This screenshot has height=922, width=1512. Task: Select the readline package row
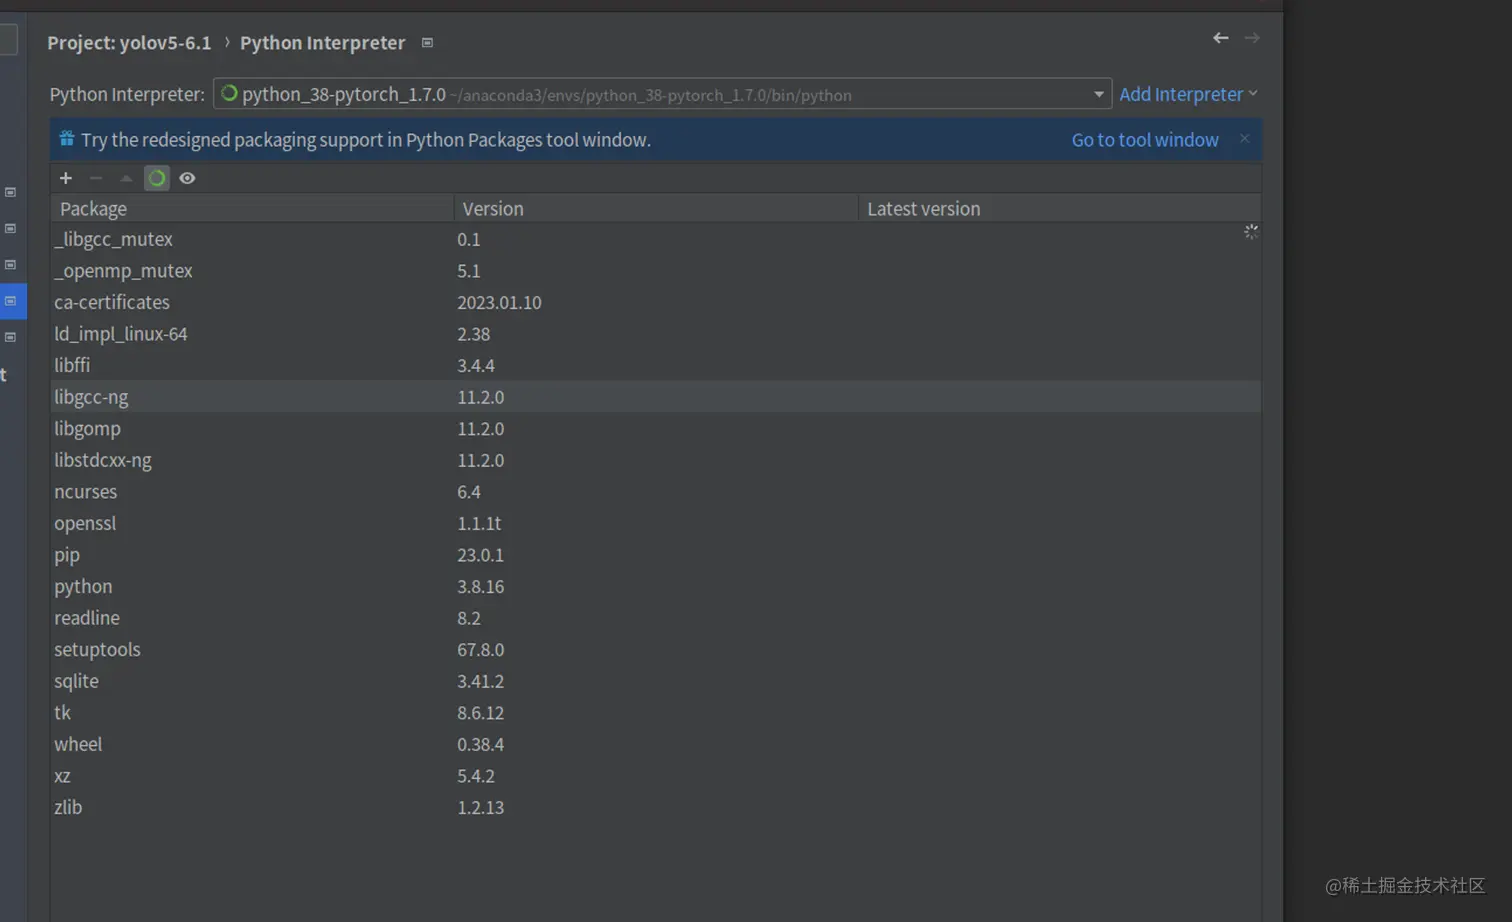pyautogui.click(x=656, y=618)
